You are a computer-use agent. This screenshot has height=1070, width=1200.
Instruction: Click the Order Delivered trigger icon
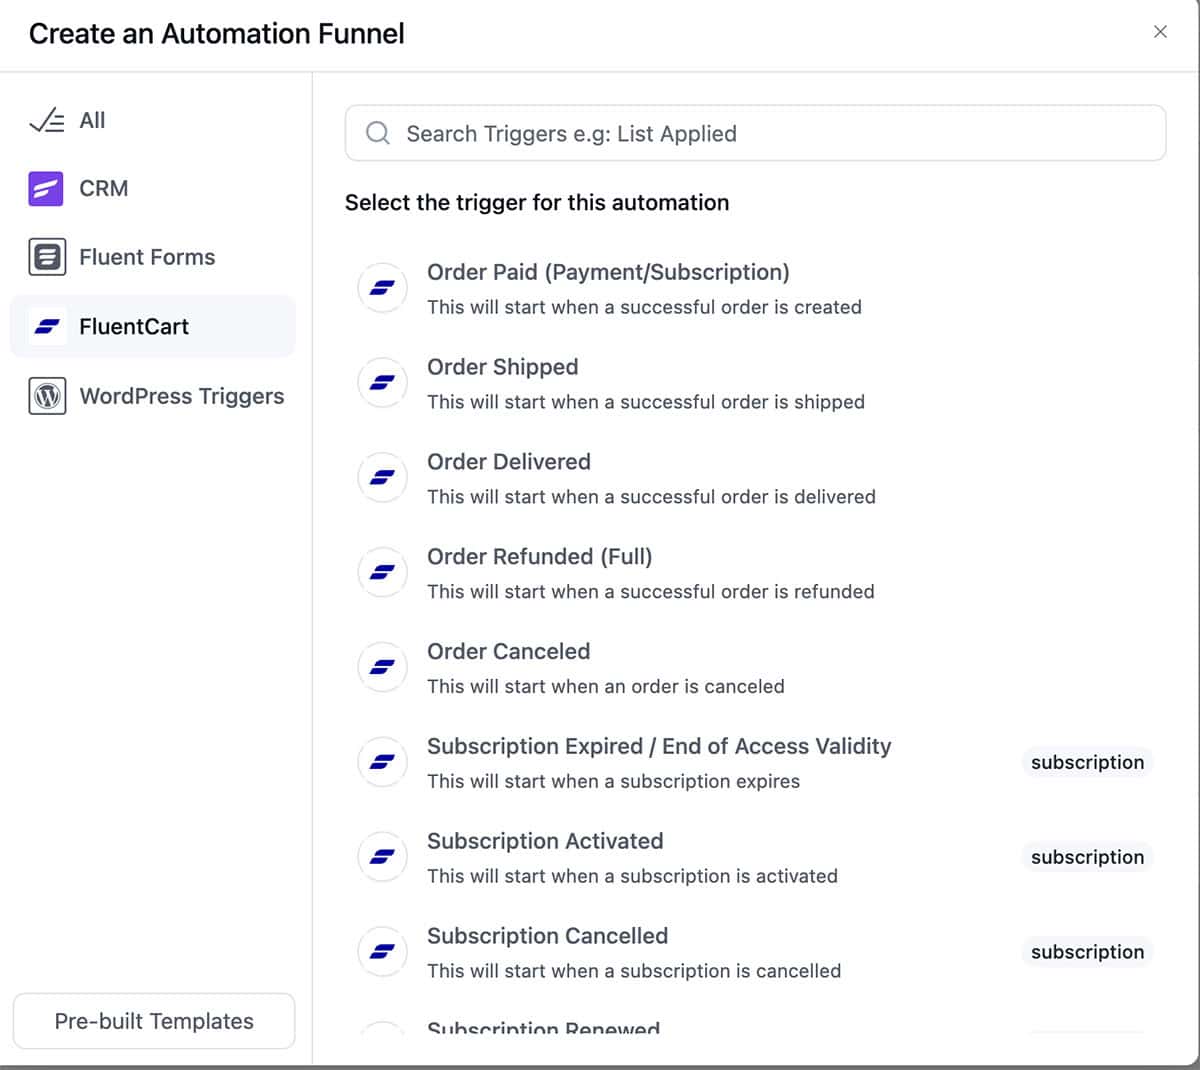[382, 478]
